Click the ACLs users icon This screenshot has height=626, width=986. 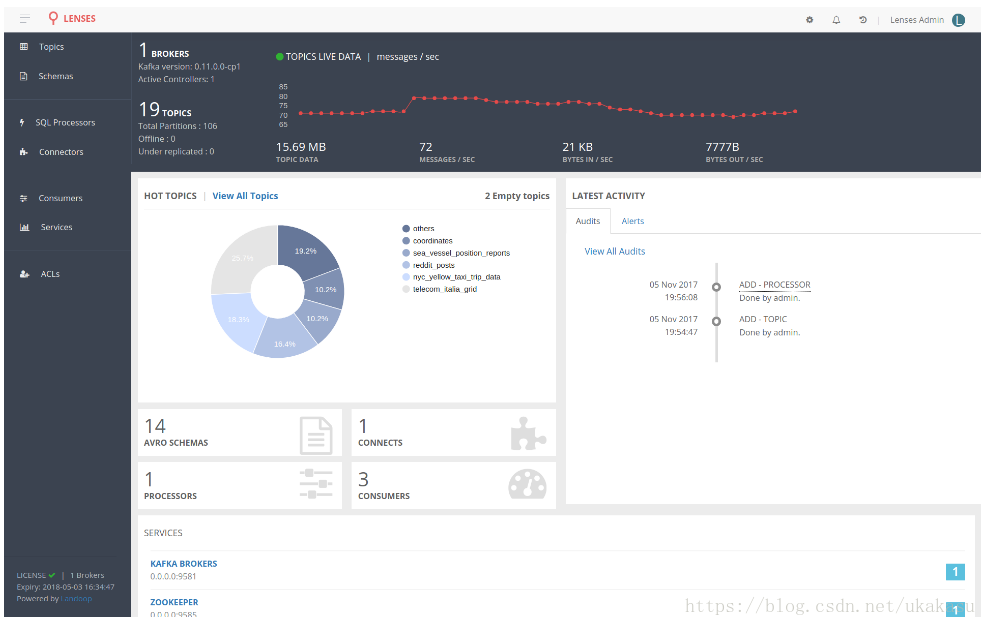[25, 274]
